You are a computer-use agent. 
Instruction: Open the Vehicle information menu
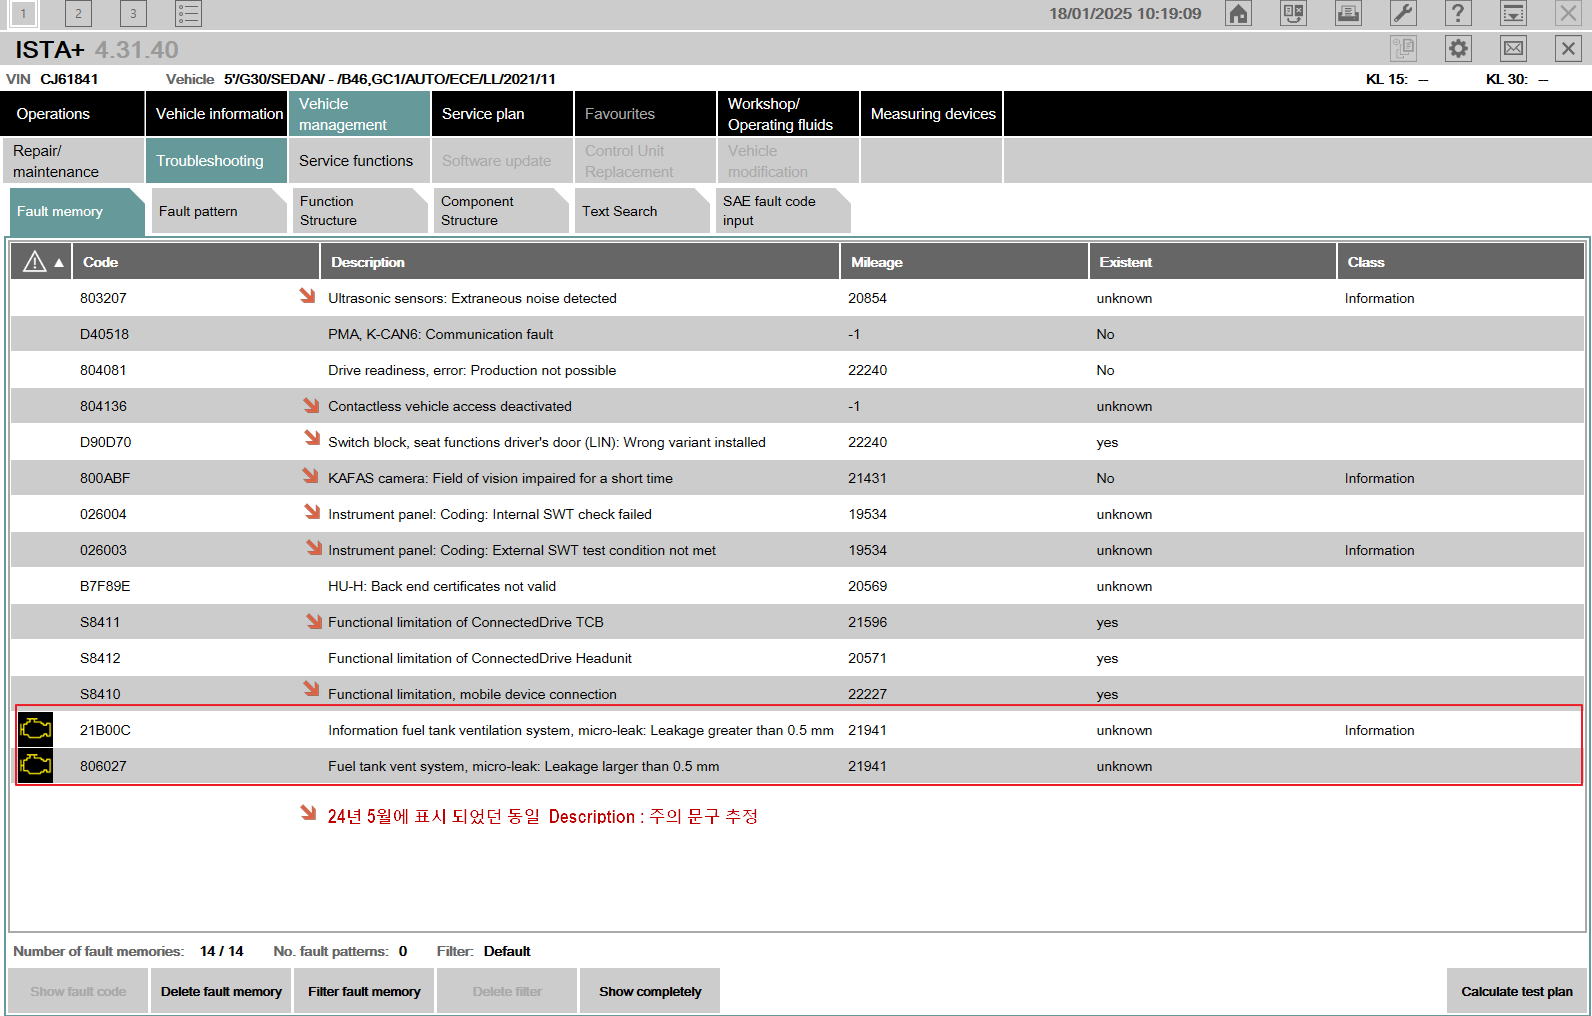click(216, 114)
